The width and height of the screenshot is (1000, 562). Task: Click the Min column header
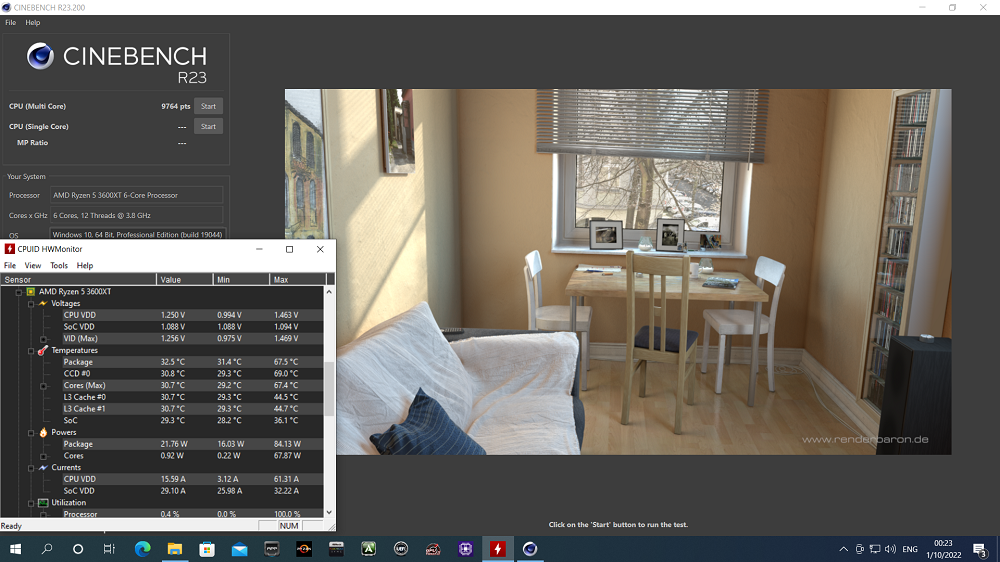point(241,279)
